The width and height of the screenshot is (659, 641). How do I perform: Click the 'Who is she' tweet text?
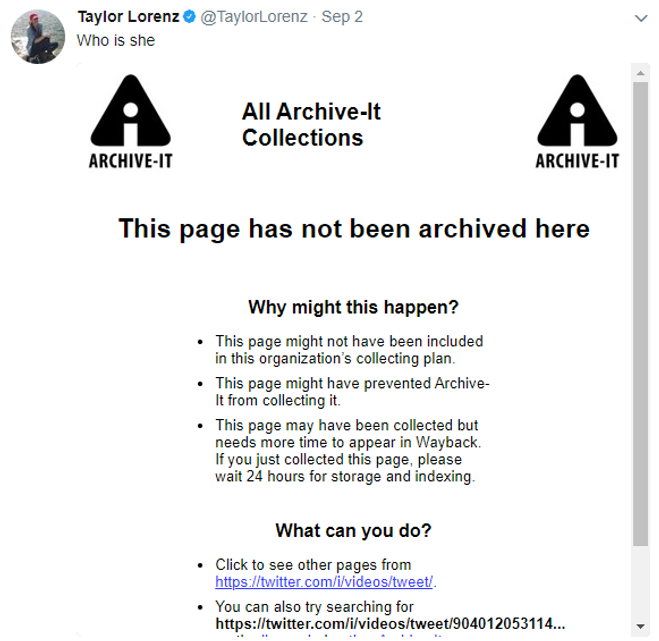[116, 41]
